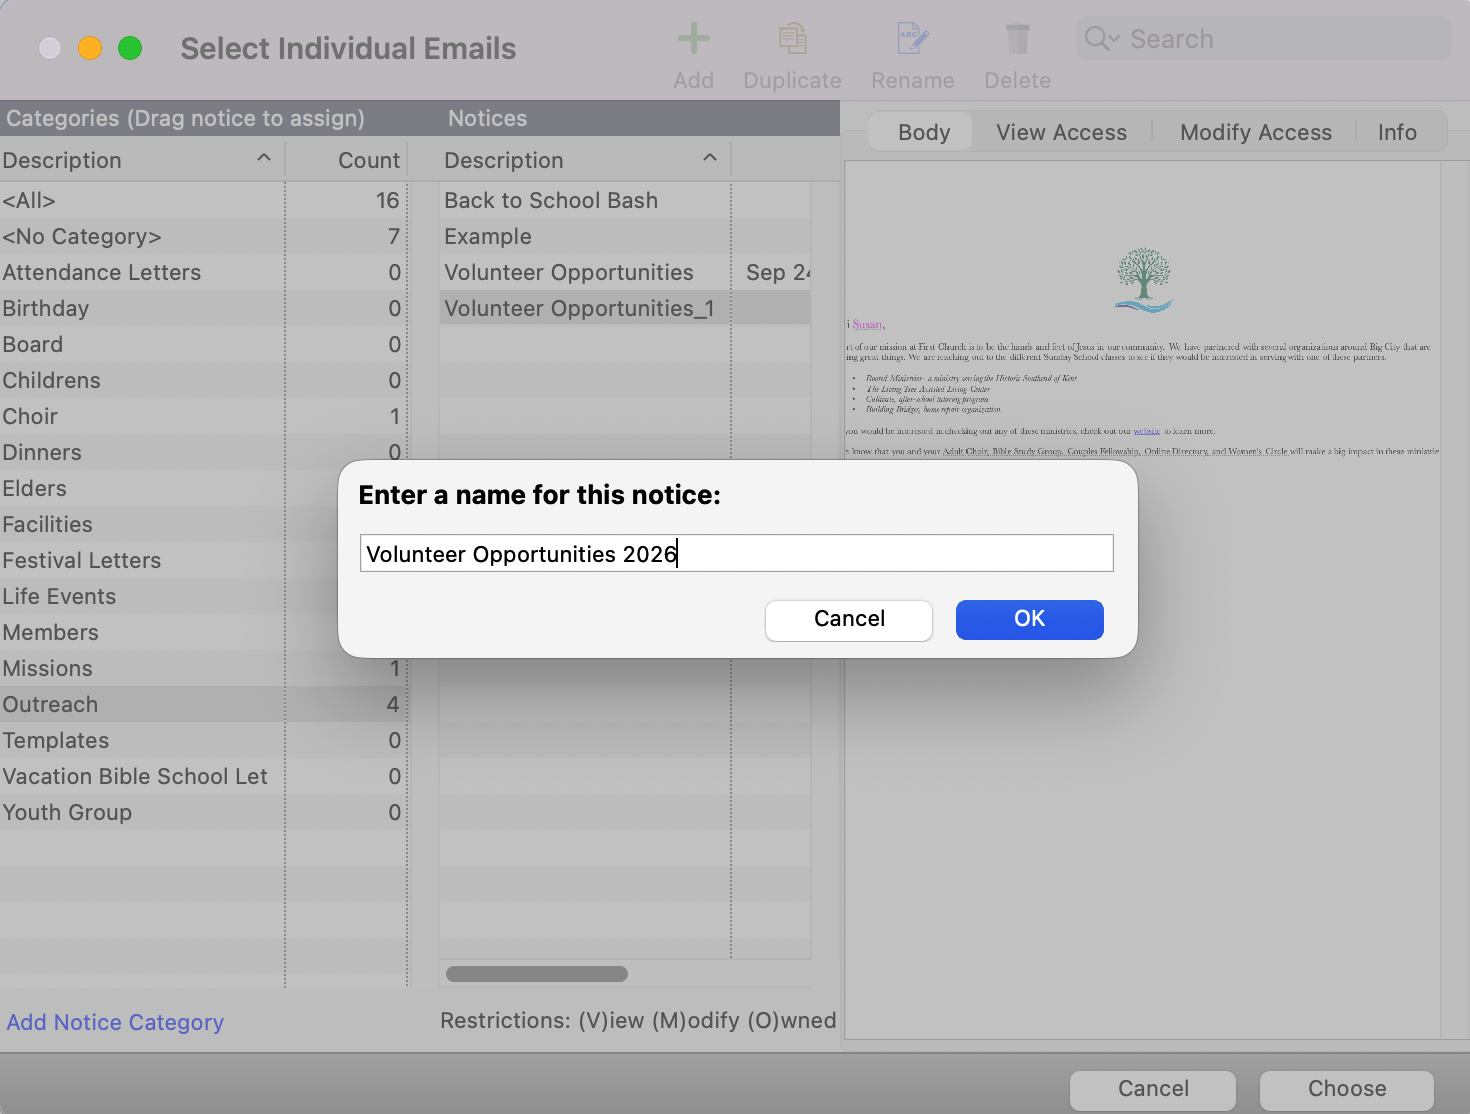1470x1114 pixels.
Task: Click the website link in body preview
Action: [1146, 431]
